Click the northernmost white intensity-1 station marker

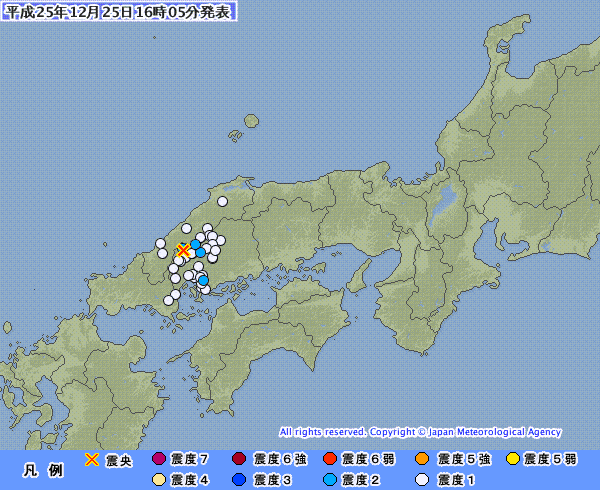pos(222,201)
